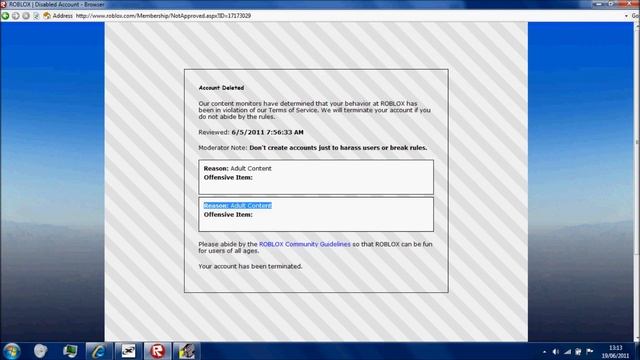Close the ROBLOX browser window
The image size is (640, 360).
630,4
